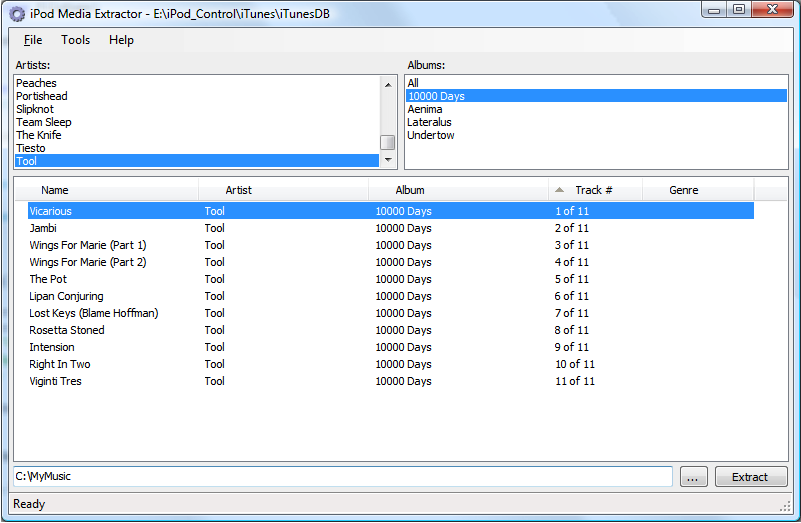Viewport: 801px width, 523px height.
Task: Click the Extract button
Action: 750,477
